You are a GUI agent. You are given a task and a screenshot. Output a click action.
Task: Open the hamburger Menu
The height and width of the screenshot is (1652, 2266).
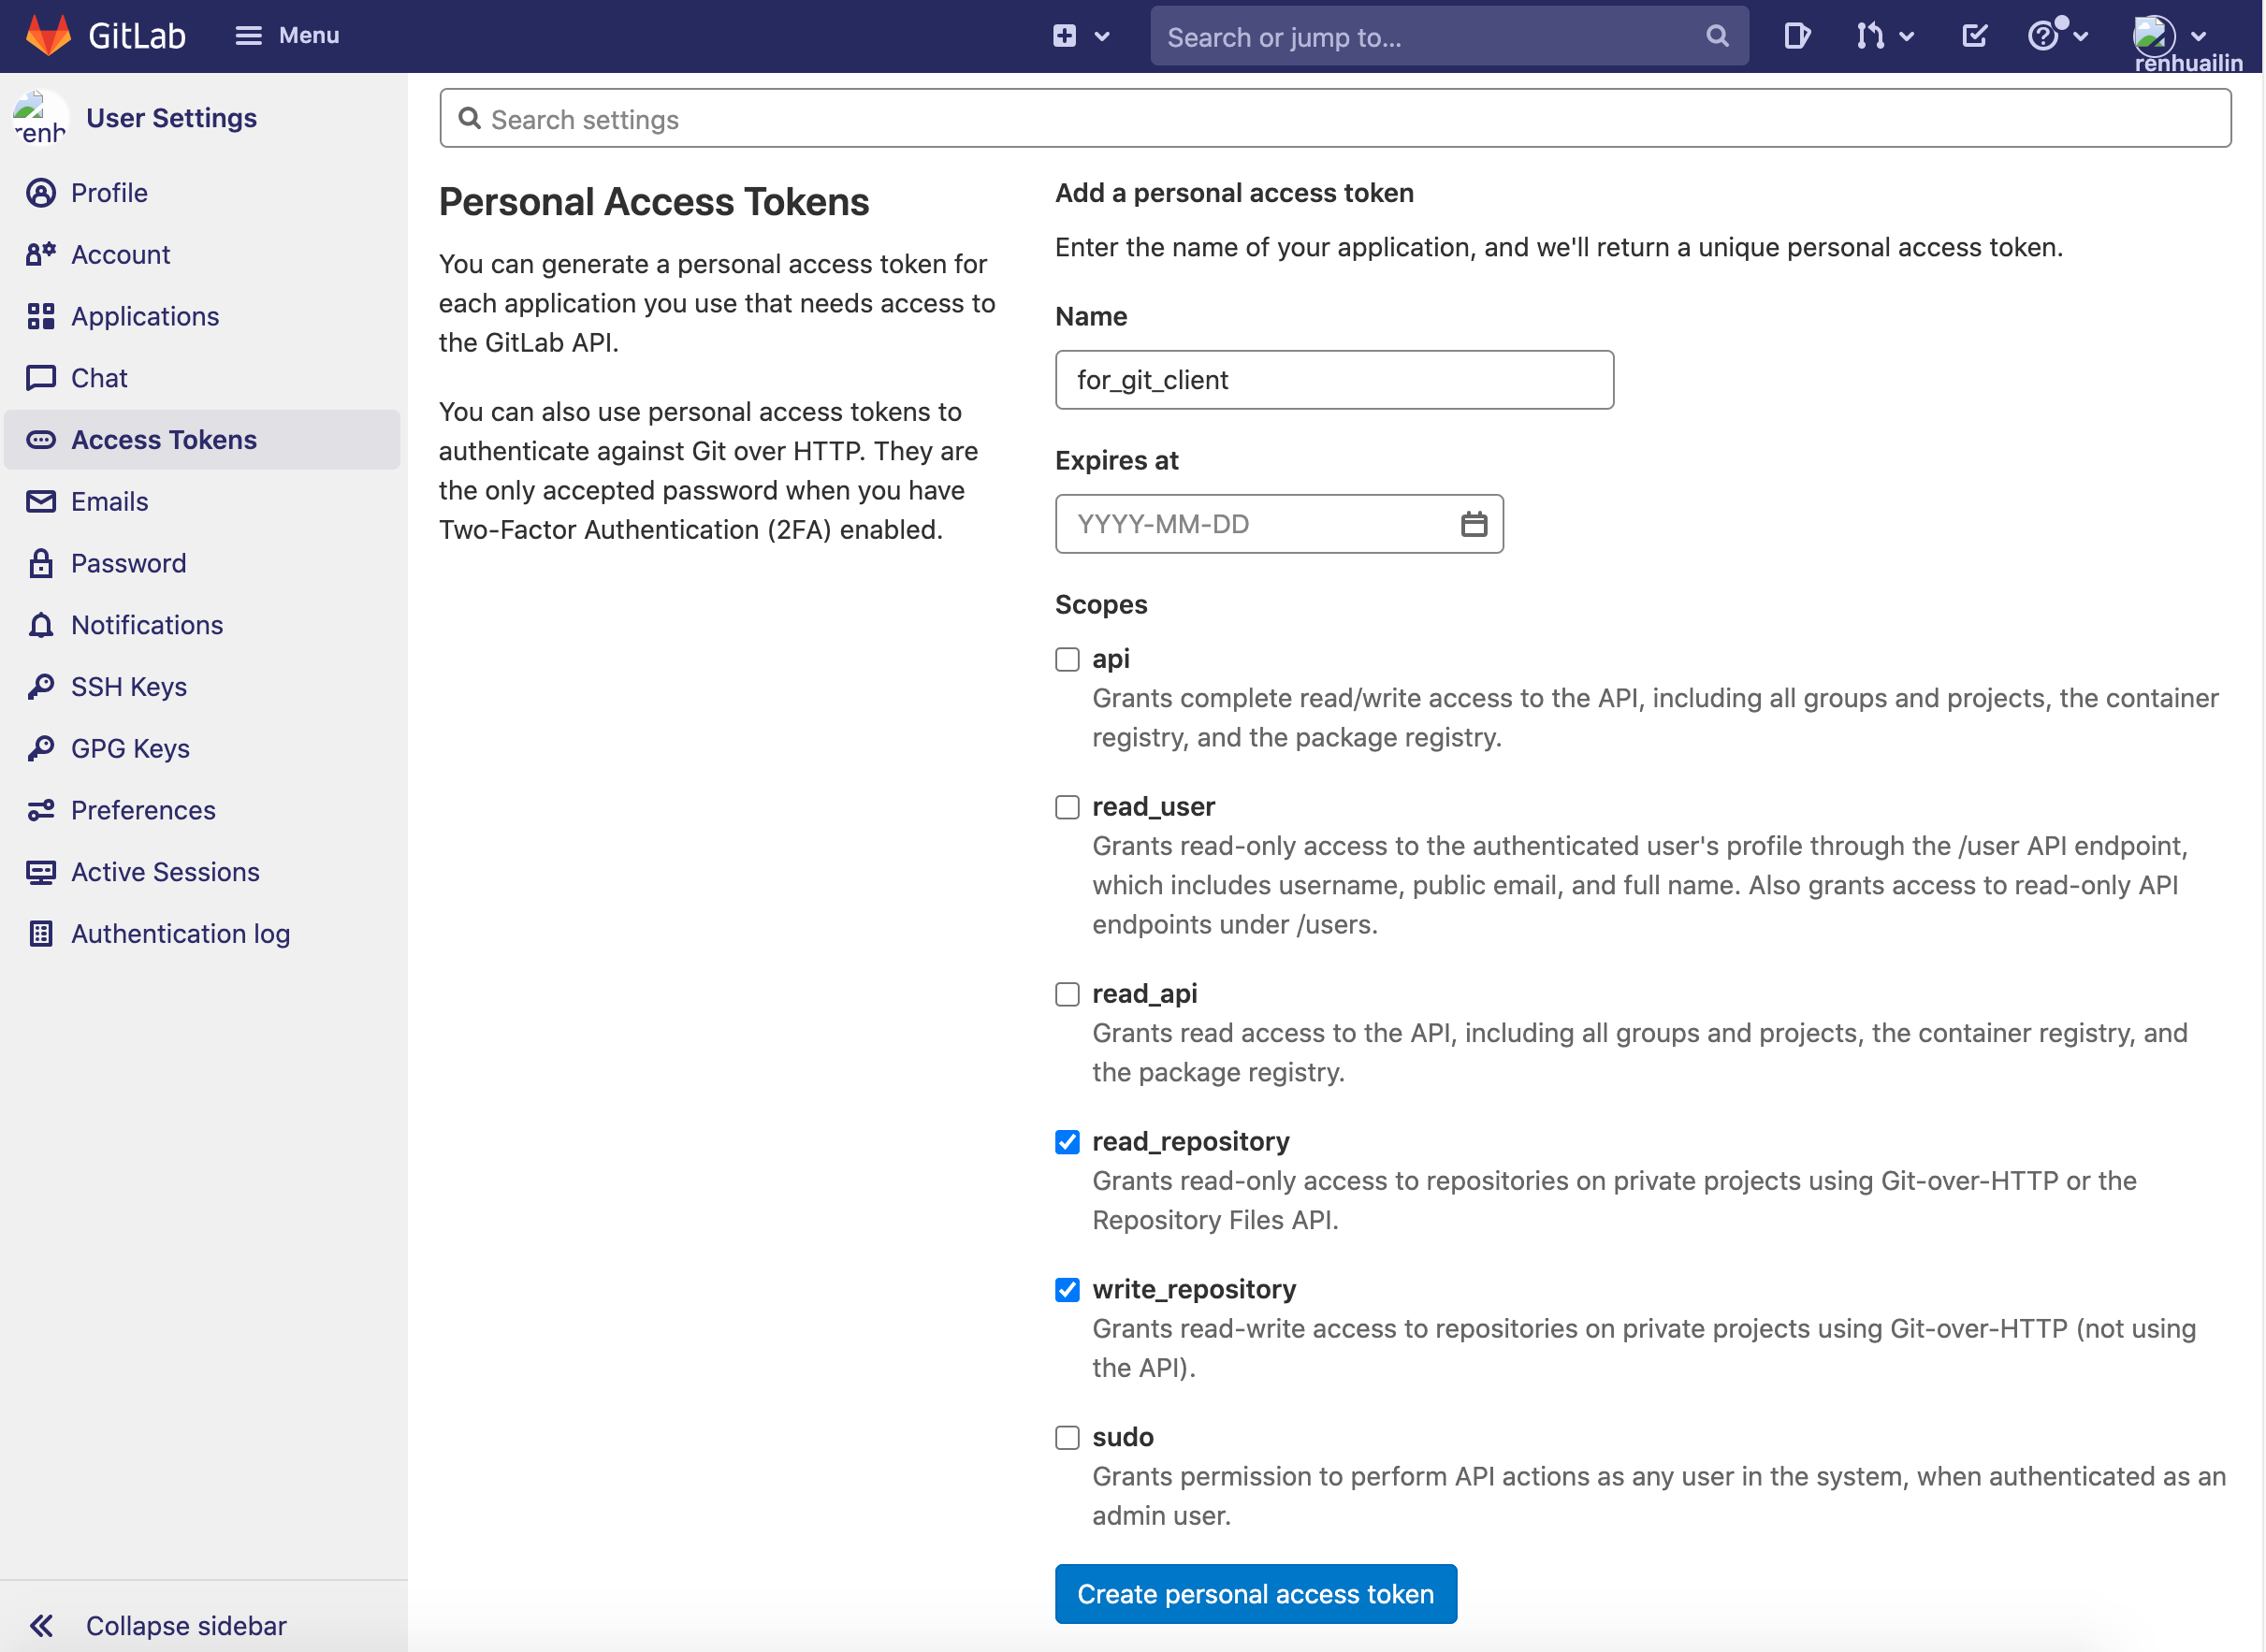(287, 36)
